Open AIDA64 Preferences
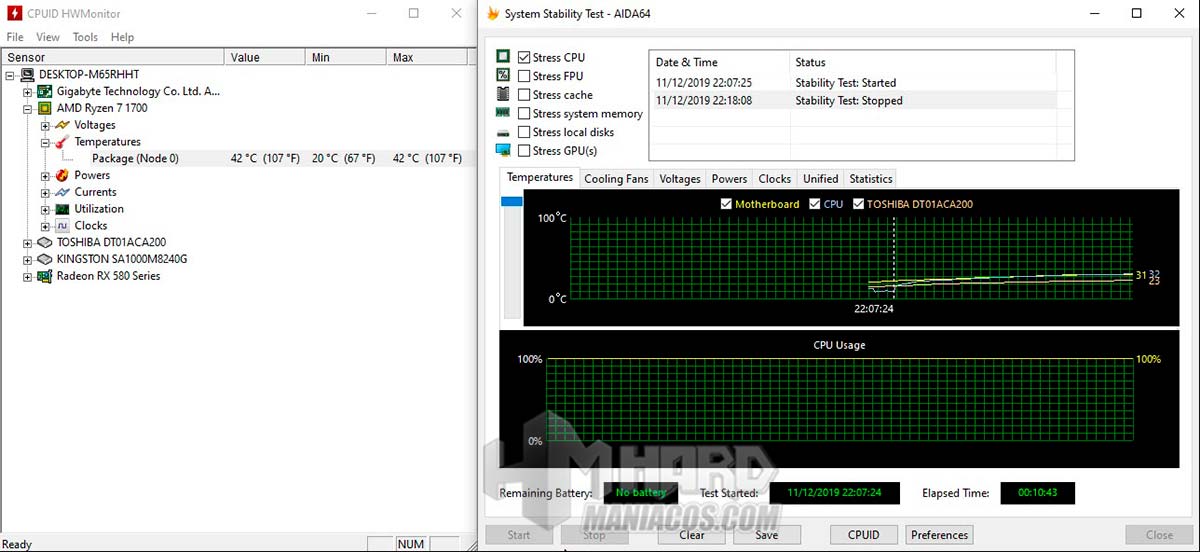This screenshot has height=552, width=1200. point(940,535)
